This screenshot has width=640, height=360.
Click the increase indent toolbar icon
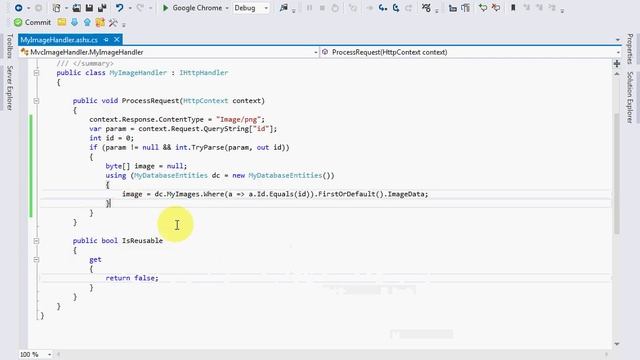tap(465, 8)
